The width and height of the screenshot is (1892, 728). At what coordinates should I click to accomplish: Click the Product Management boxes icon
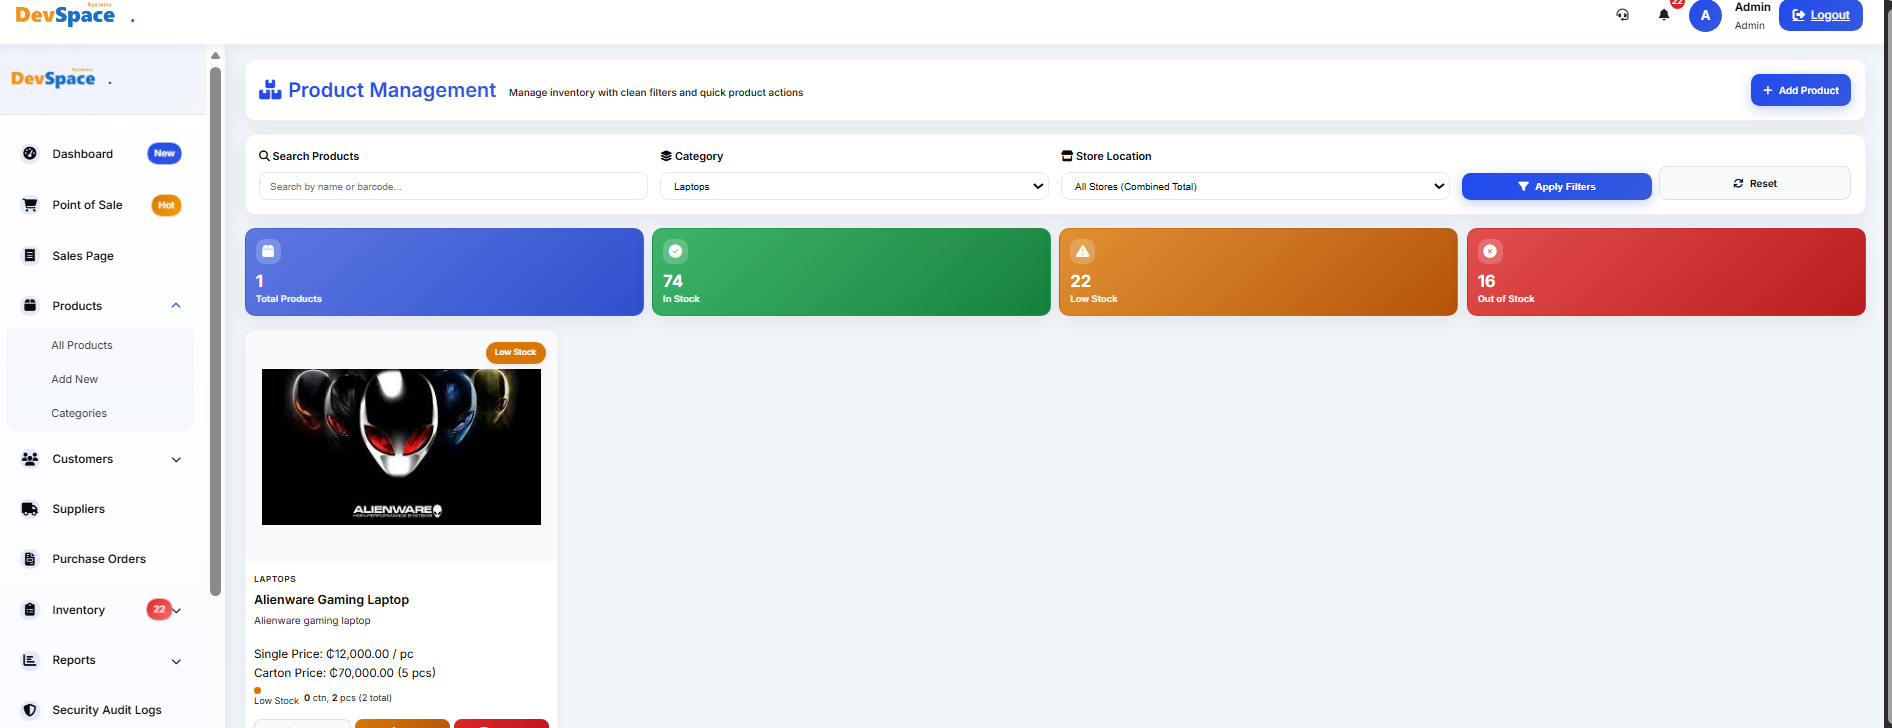pos(270,90)
